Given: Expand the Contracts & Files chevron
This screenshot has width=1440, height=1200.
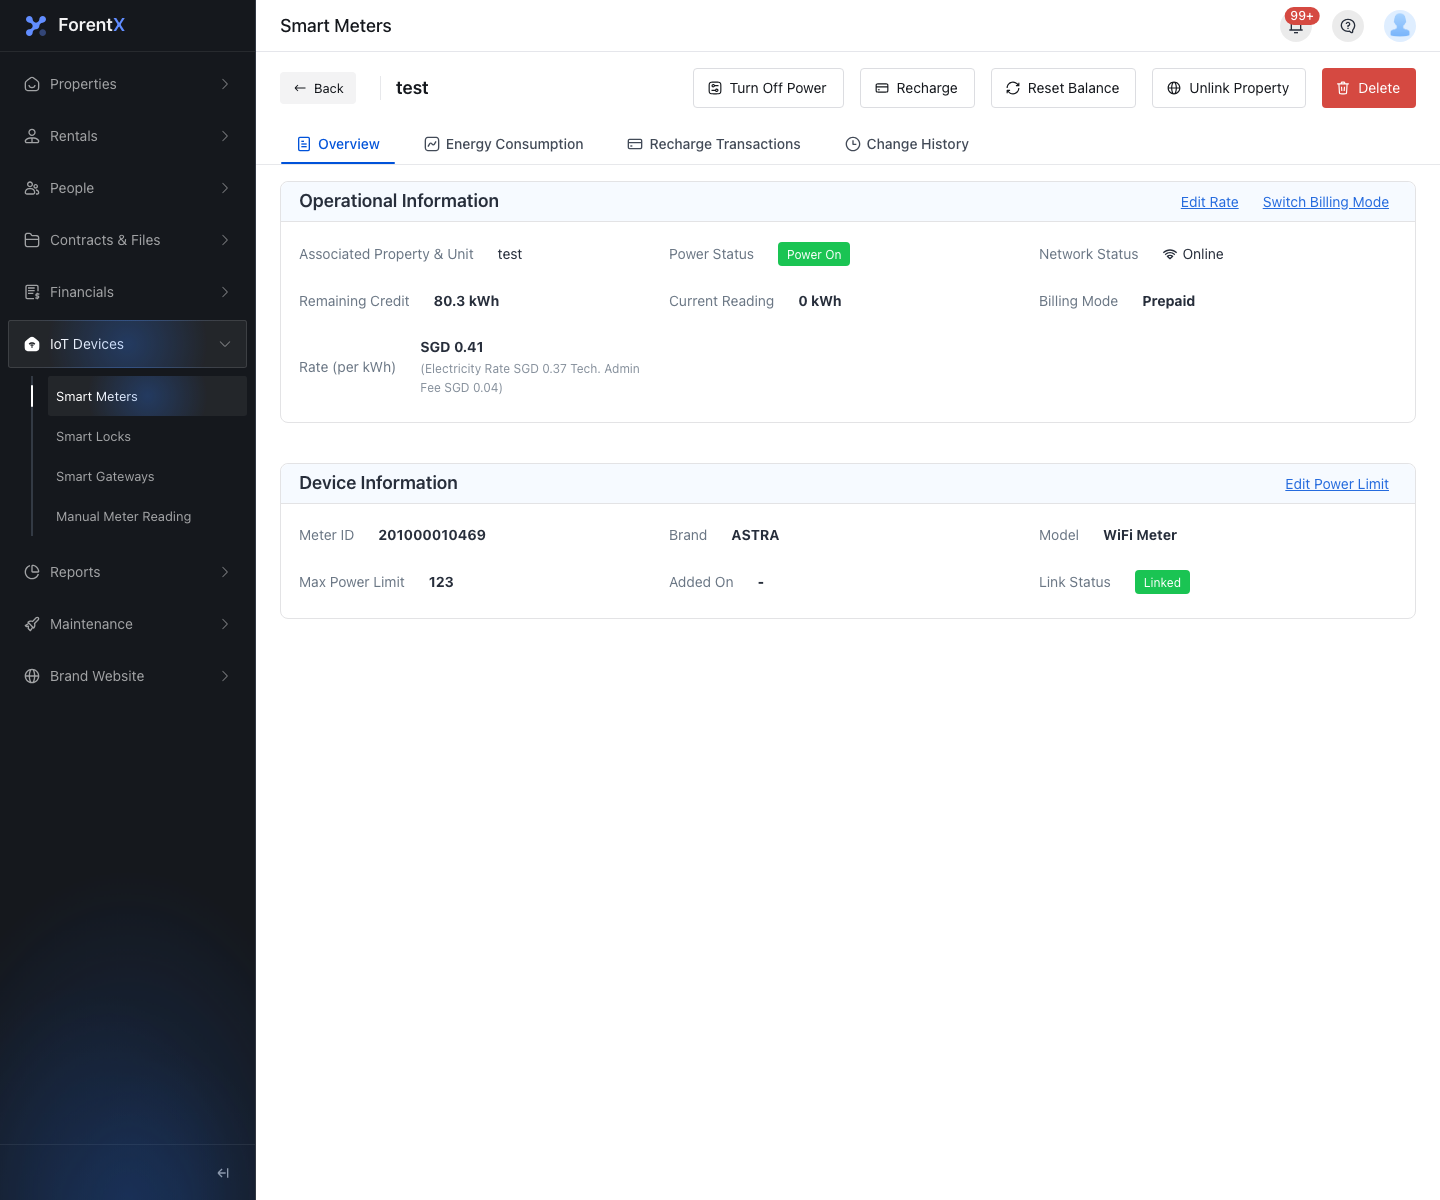Looking at the screenshot, I should (x=225, y=240).
